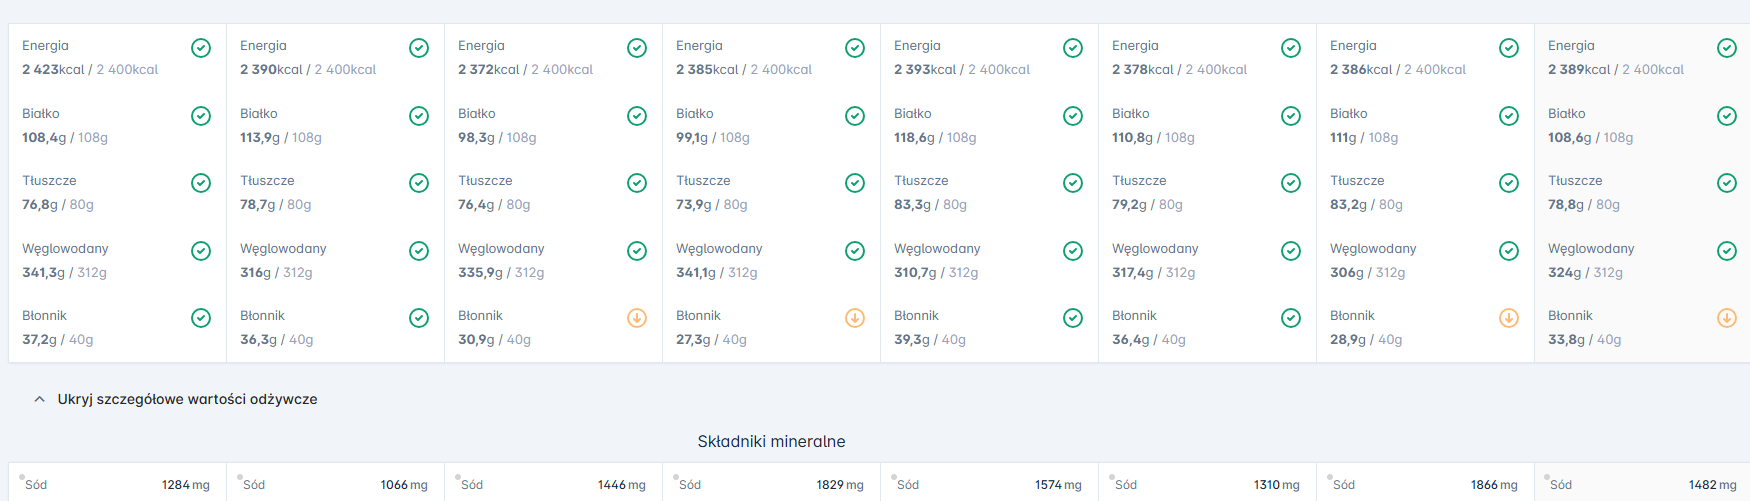Click the small dot icon beside Sód 1574 mg
Screen dimensions: 1750x501
click(894, 477)
